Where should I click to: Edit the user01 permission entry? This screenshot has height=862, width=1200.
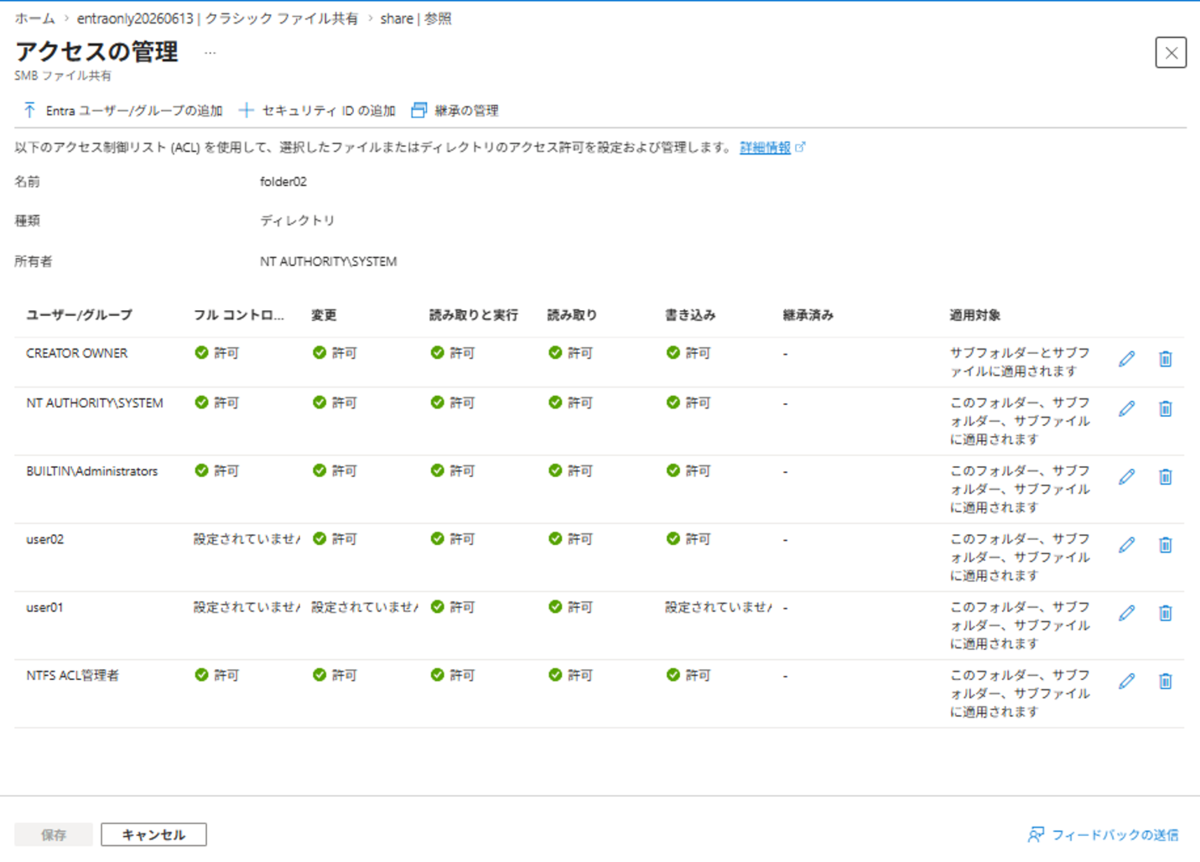(1127, 612)
